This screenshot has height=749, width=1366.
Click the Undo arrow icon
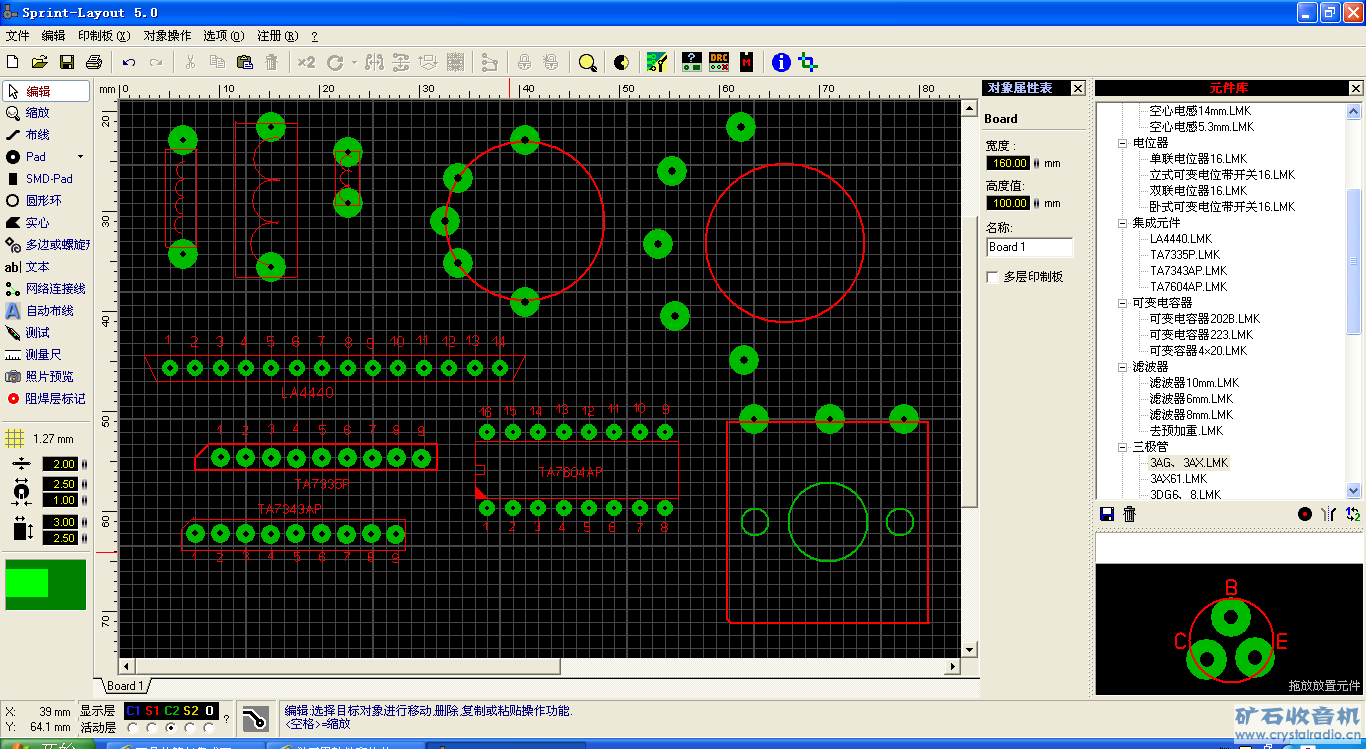[x=129, y=62]
